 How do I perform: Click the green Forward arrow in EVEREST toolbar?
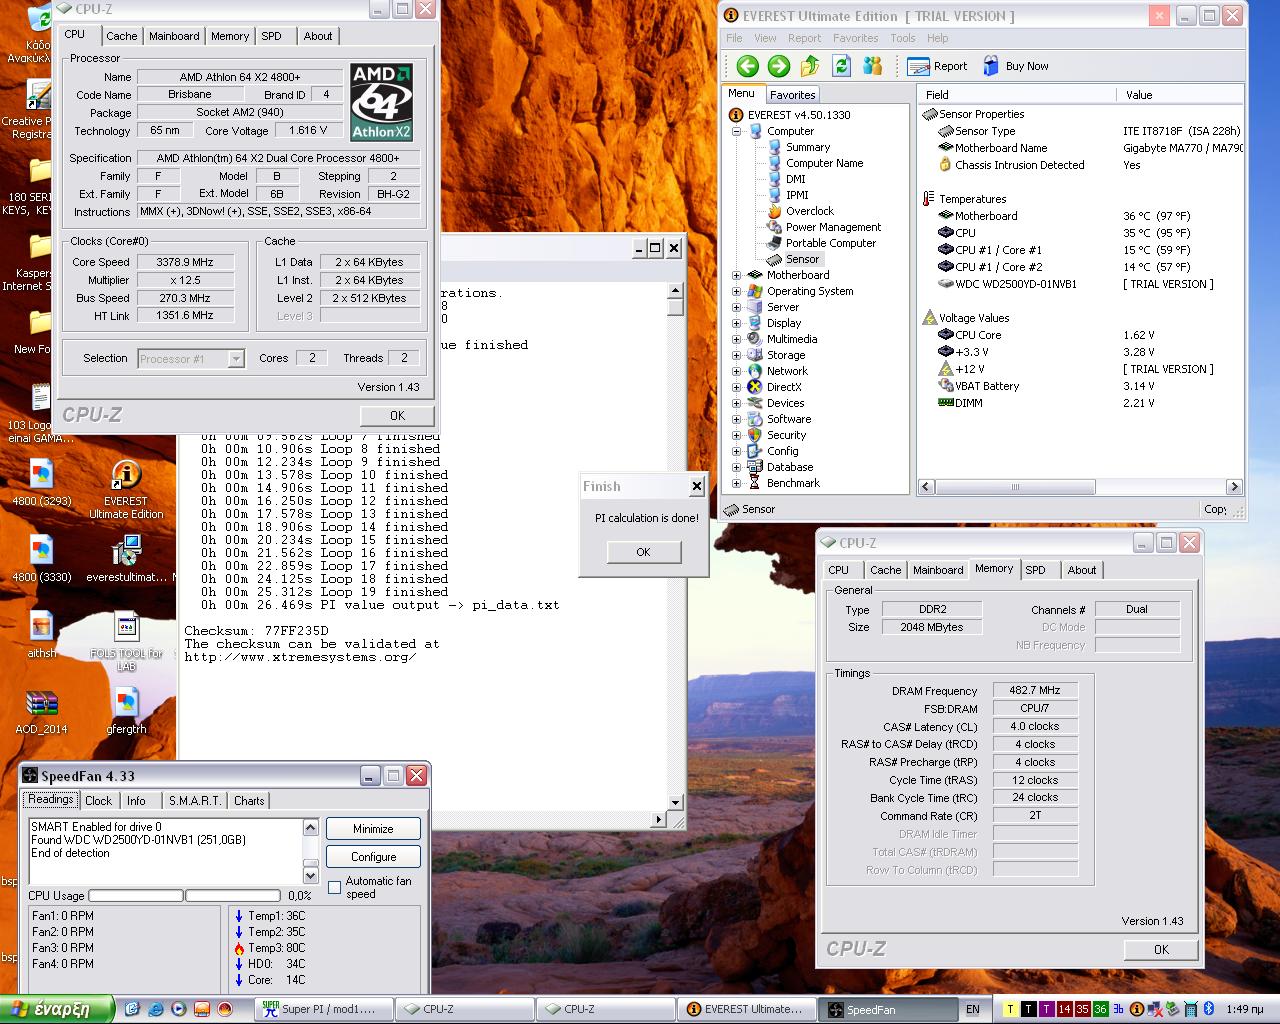[779, 66]
